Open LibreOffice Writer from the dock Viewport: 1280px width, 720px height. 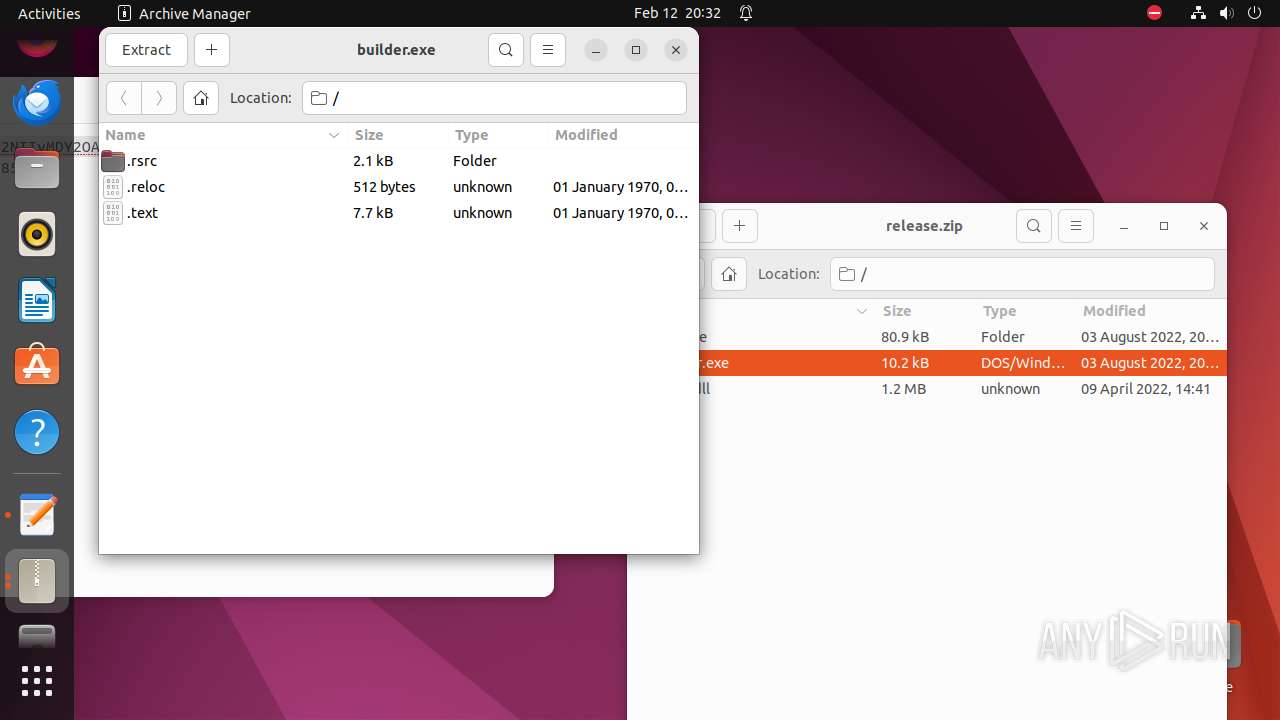(37, 300)
